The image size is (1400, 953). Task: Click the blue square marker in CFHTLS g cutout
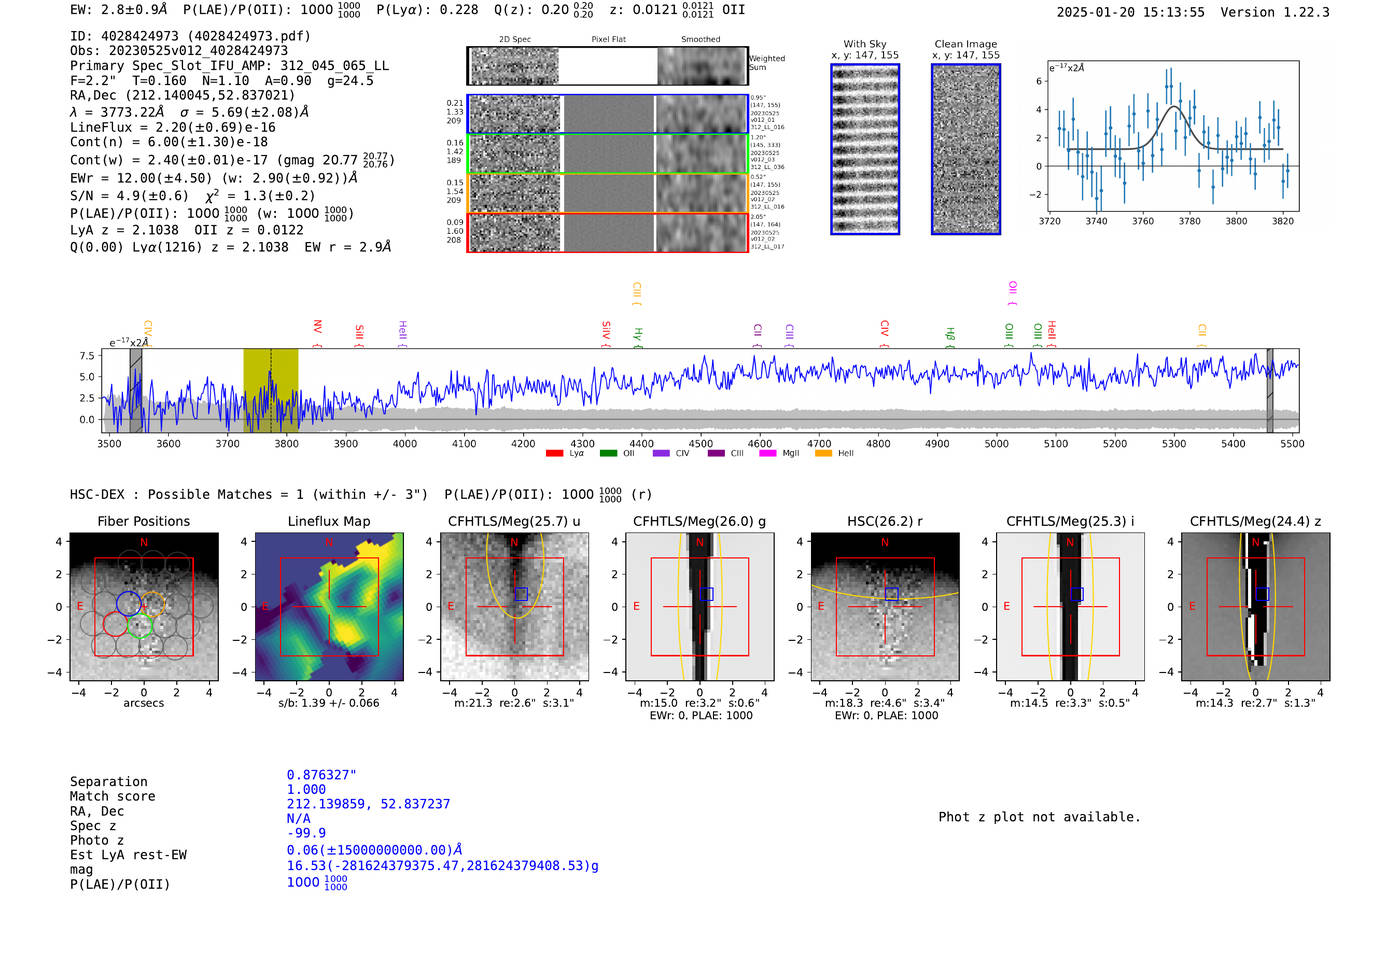tap(706, 594)
